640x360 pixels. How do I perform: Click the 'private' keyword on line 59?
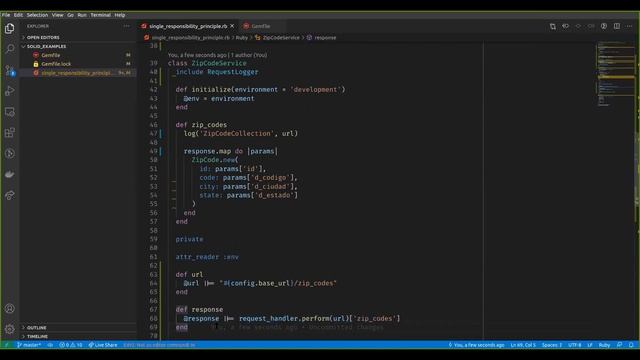189,239
